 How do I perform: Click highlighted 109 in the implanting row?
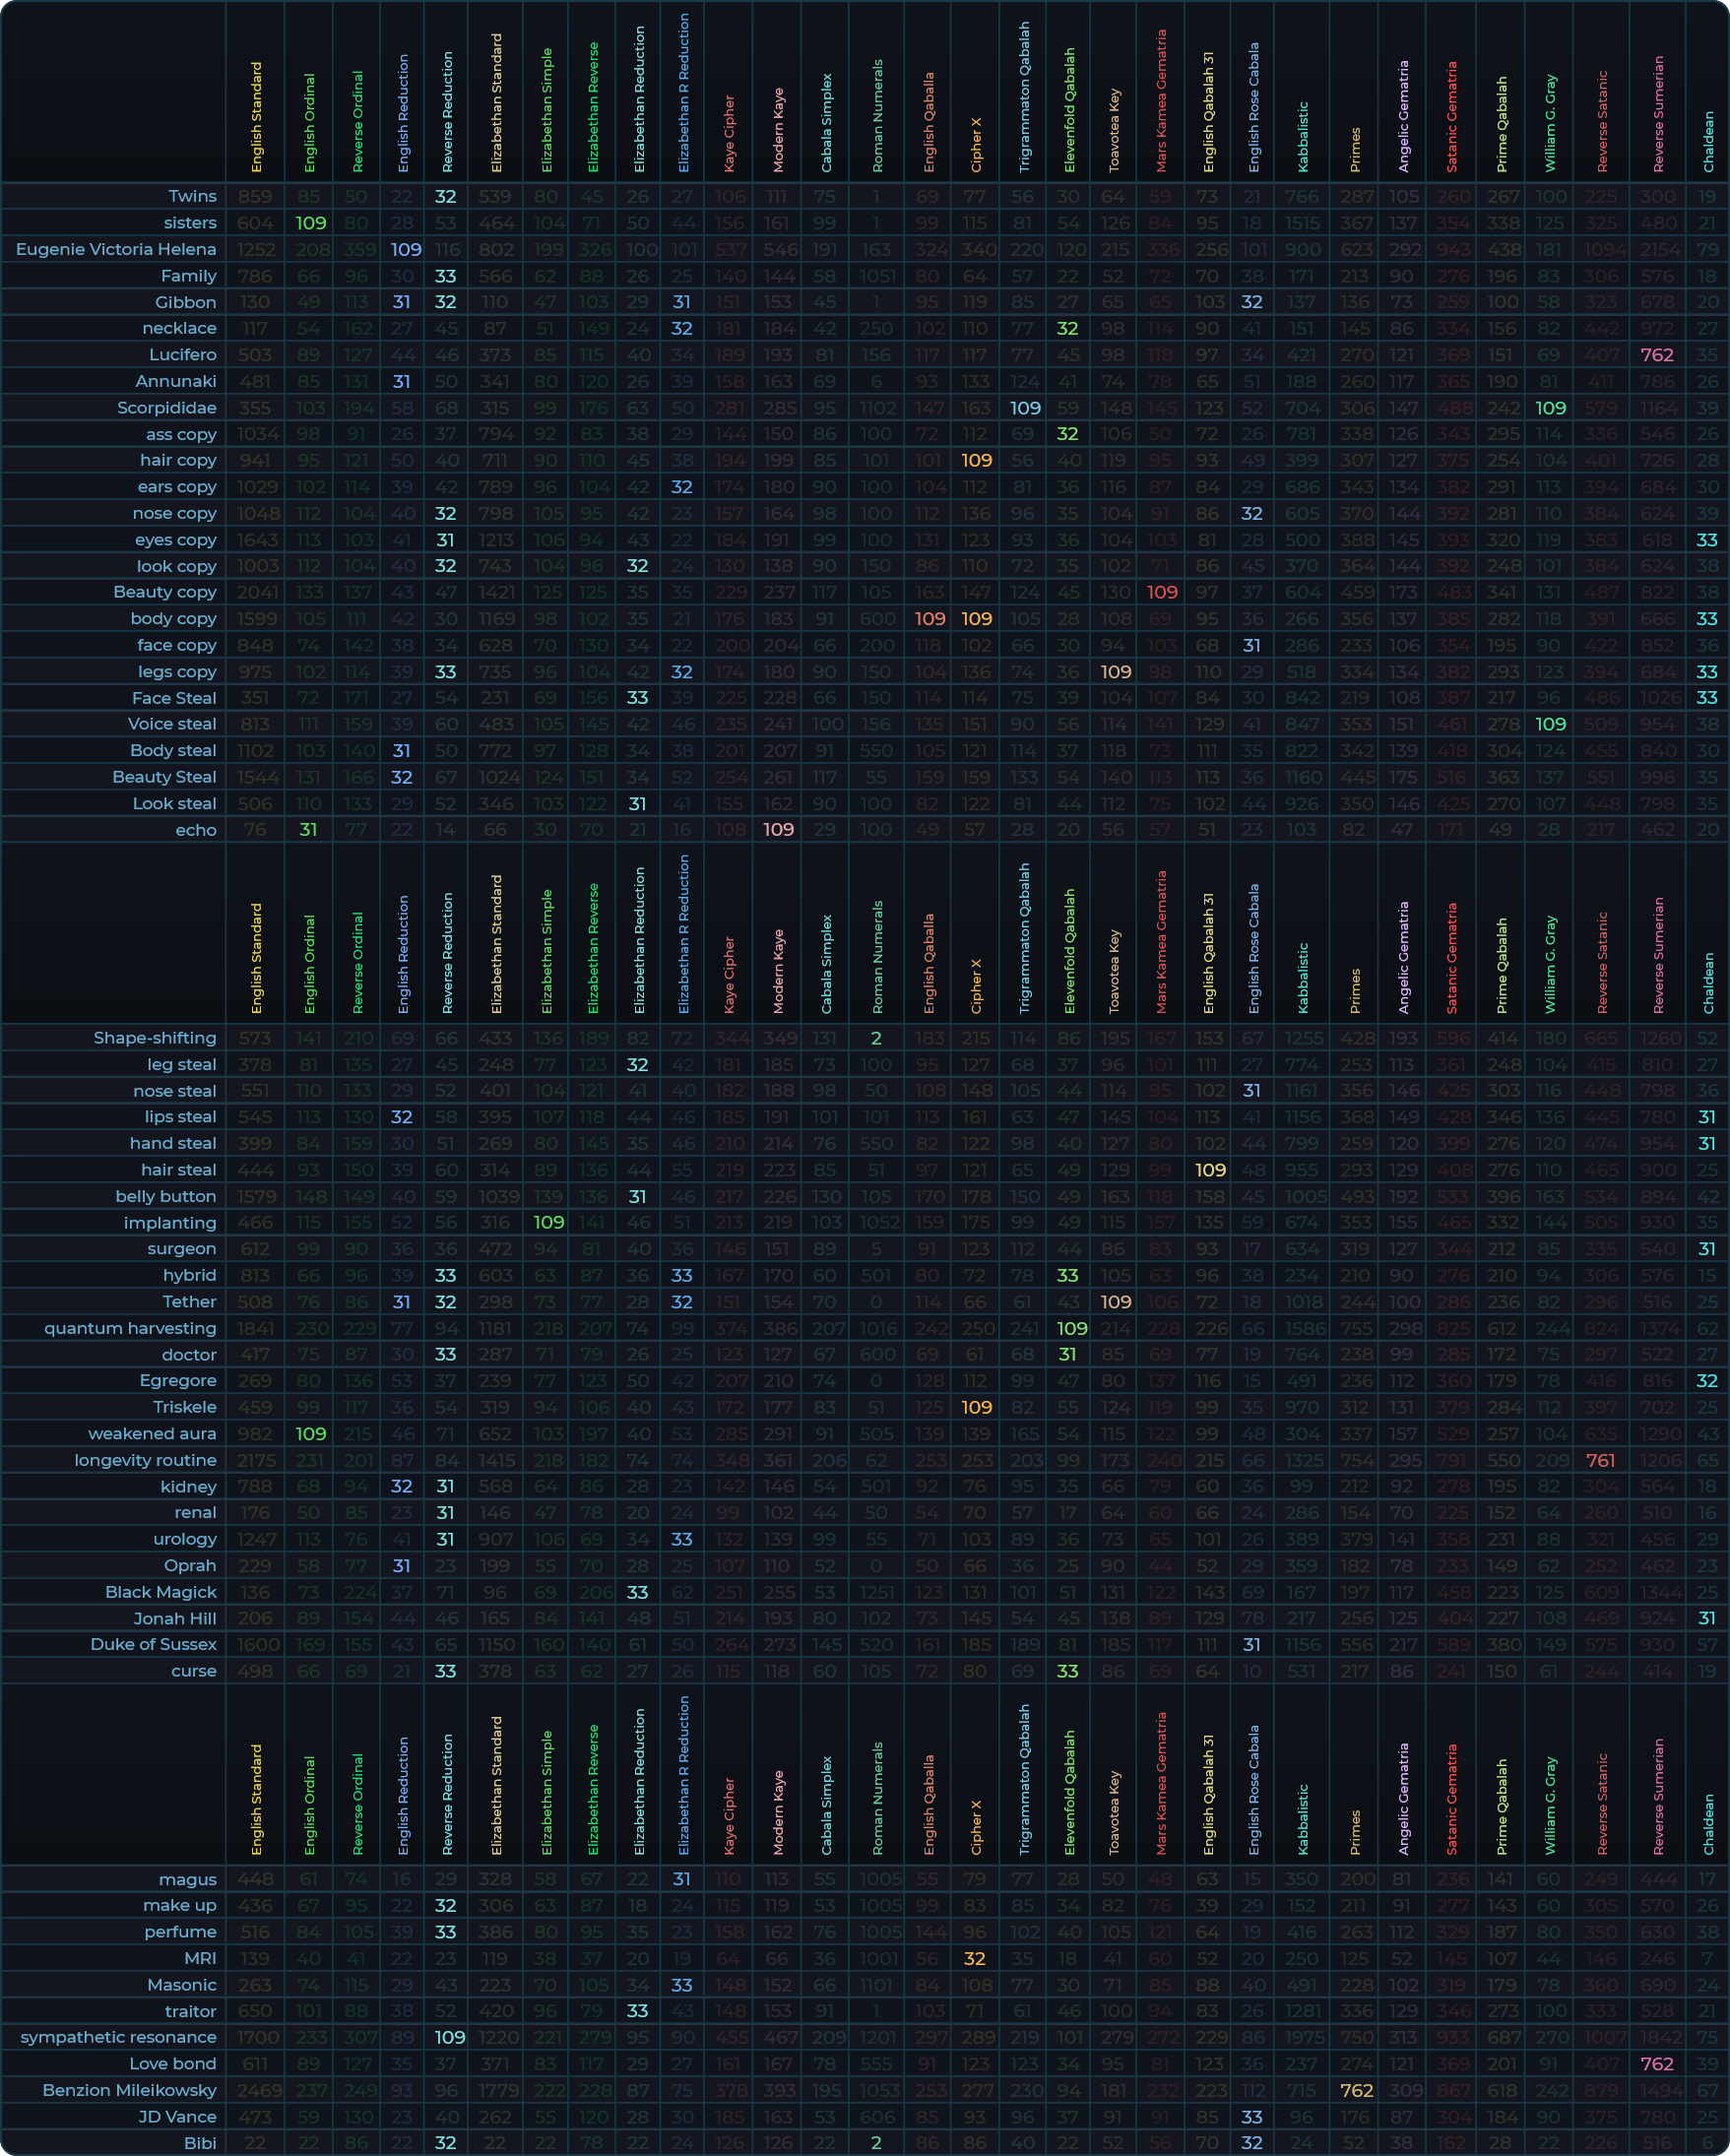pyautogui.click(x=548, y=1222)
